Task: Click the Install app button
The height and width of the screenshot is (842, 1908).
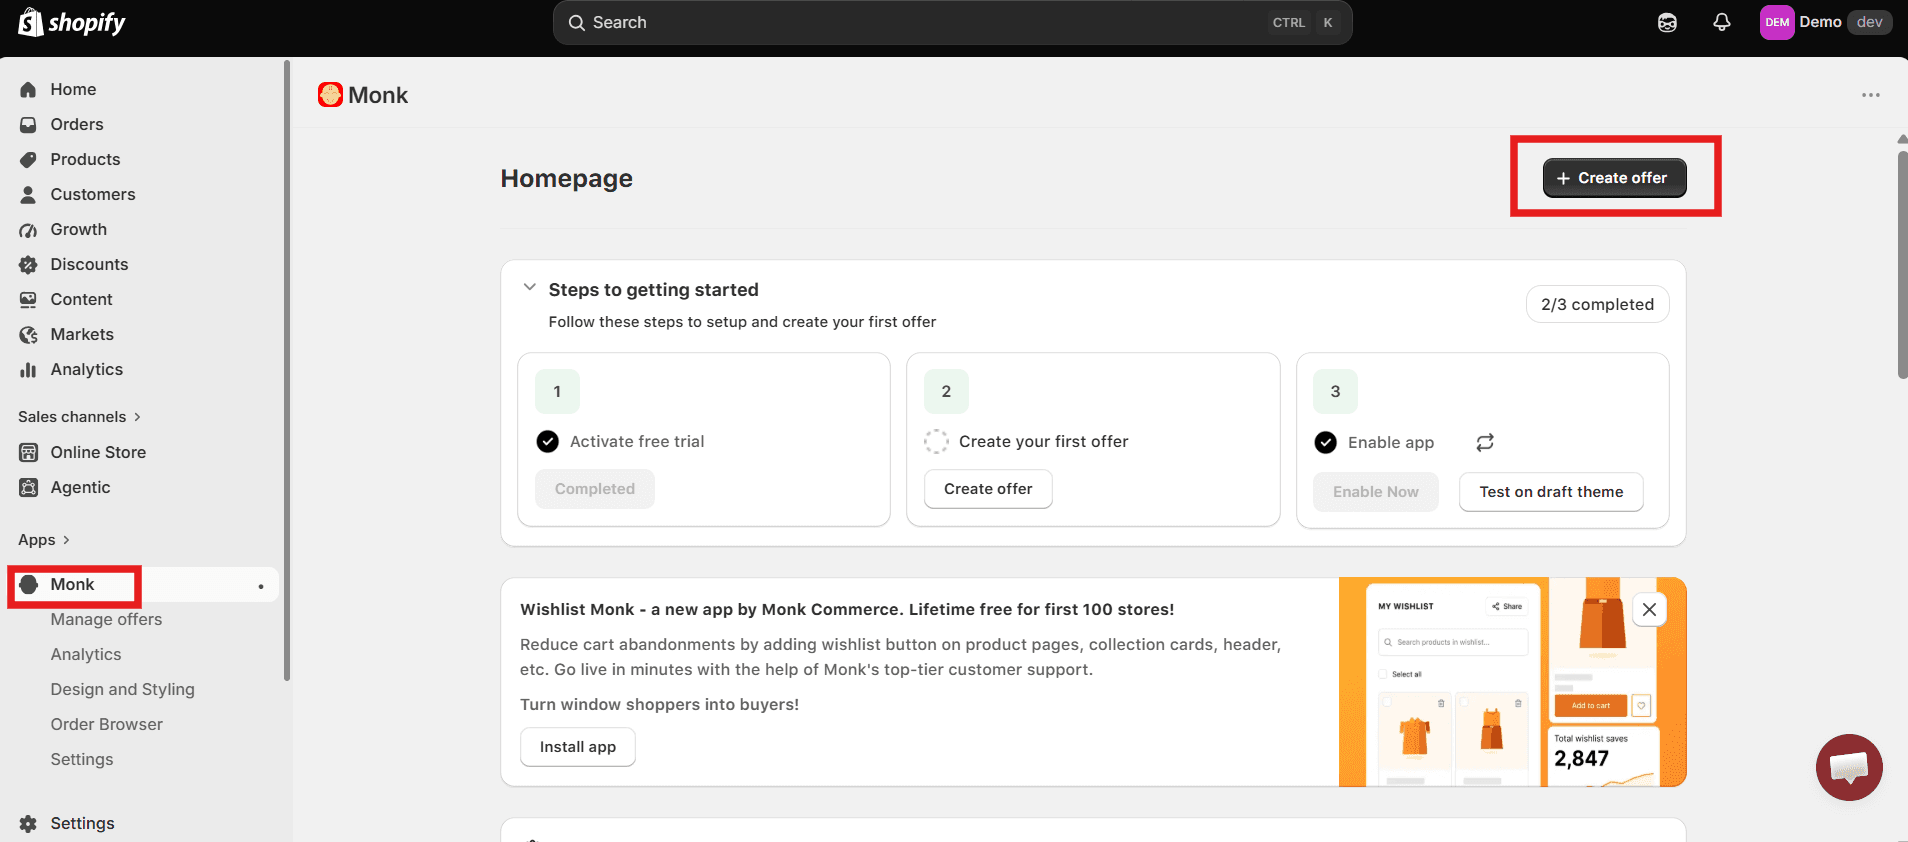Action: click(x=578, y=747)
